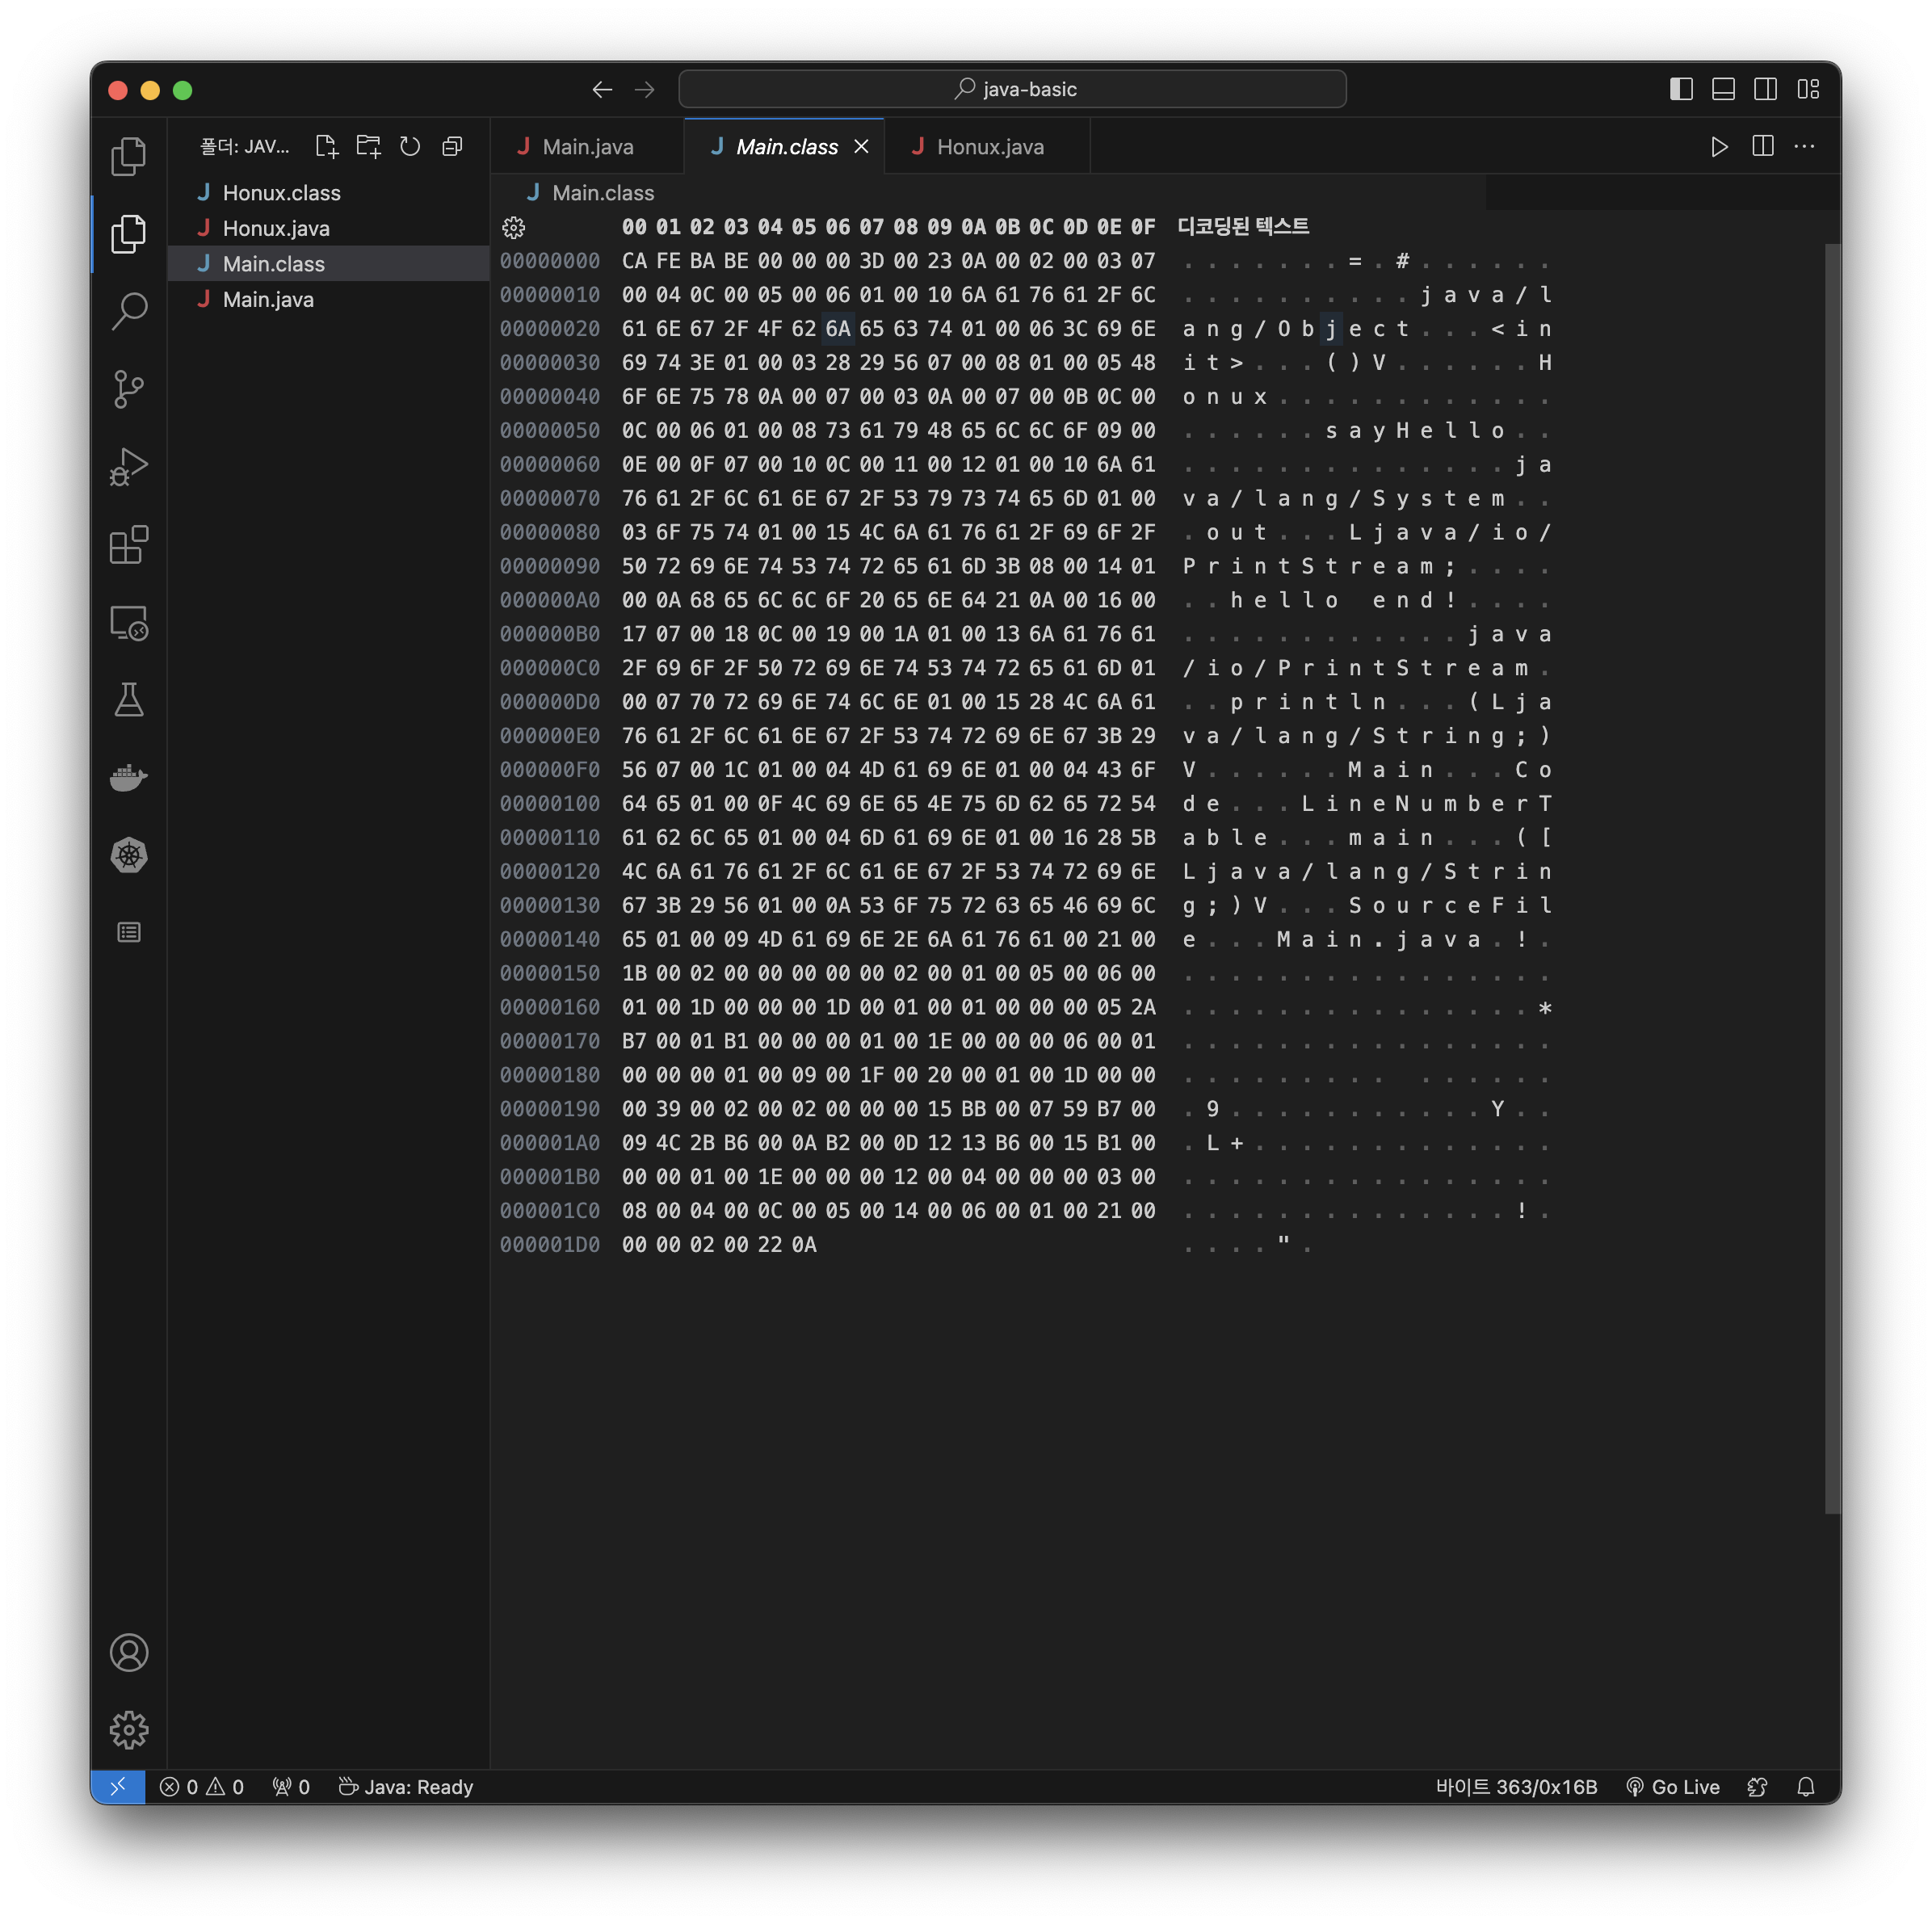The image size is (1932, 1924).
Task: Open the Search view in activity bar
Action: click(x=129, y=311)
